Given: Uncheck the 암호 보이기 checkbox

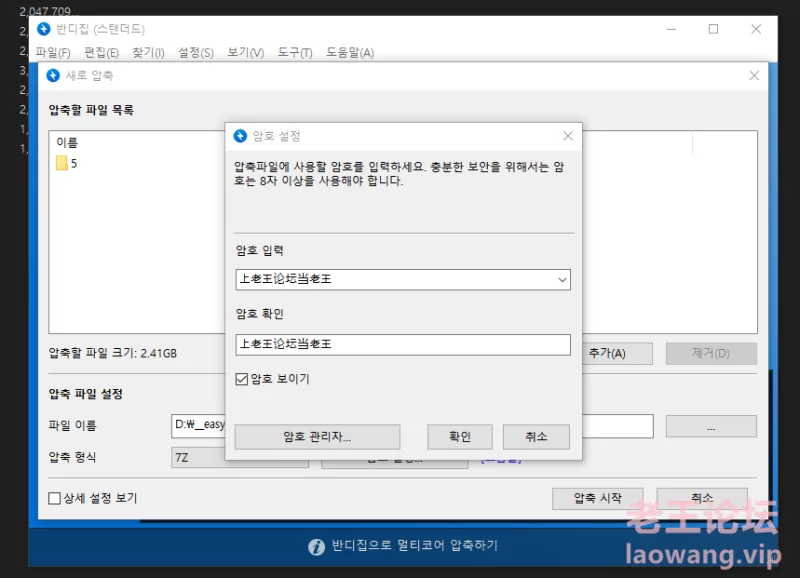Looking at the screenshot, I should click(242, 379).
